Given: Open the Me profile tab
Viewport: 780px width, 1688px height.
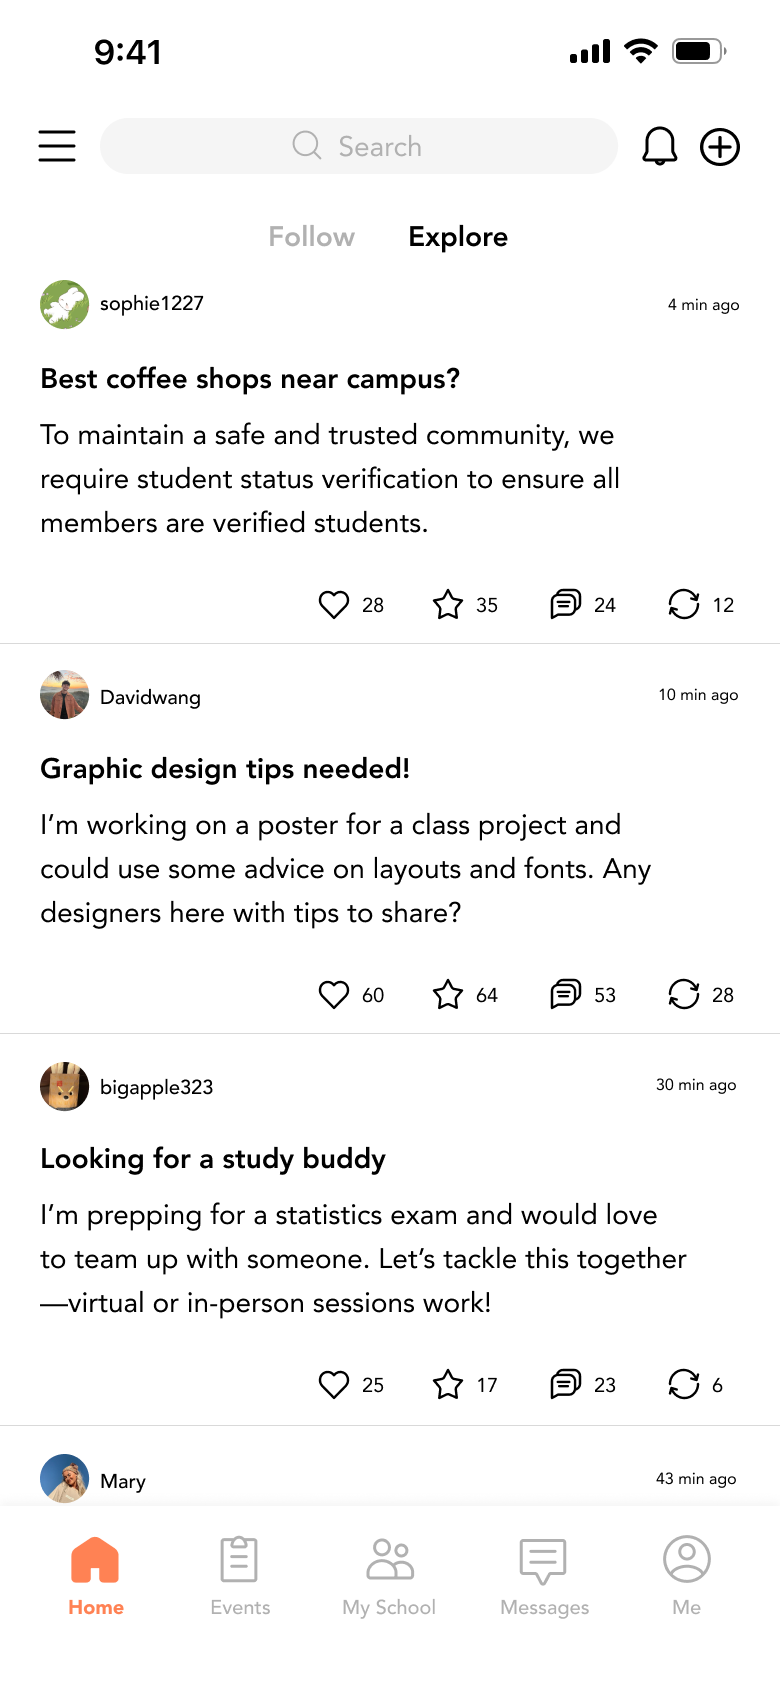Looking at the screenshot, I should tap(687, 1576).
